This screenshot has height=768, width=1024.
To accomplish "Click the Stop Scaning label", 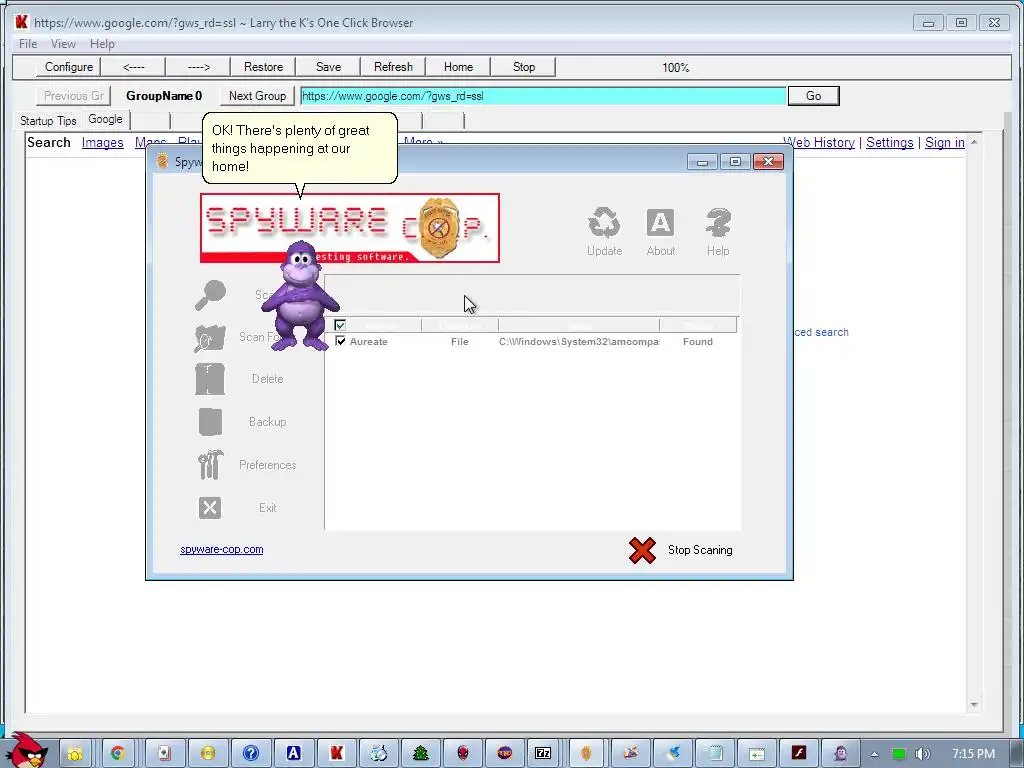I will [700, 550].
